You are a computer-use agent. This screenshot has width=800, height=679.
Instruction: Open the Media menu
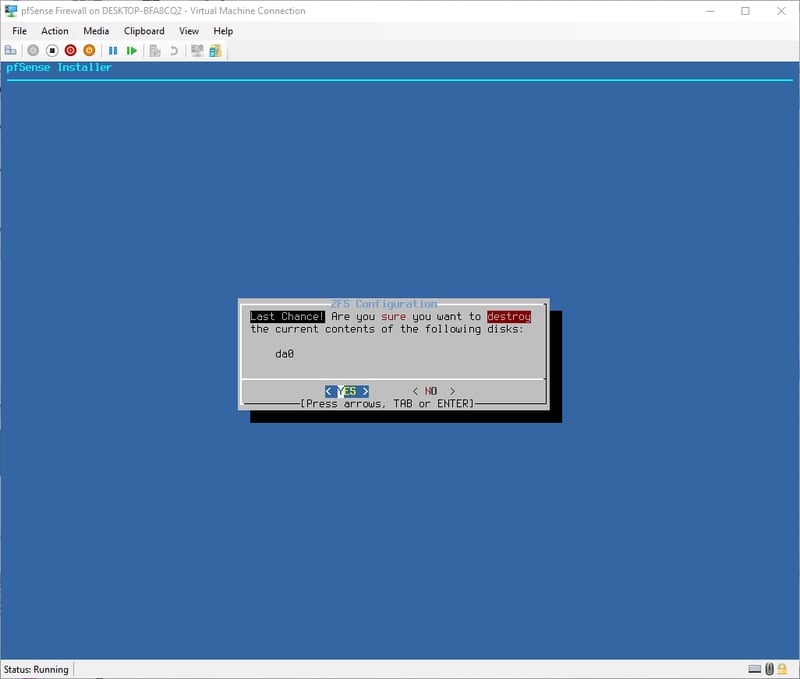(96, 31)
